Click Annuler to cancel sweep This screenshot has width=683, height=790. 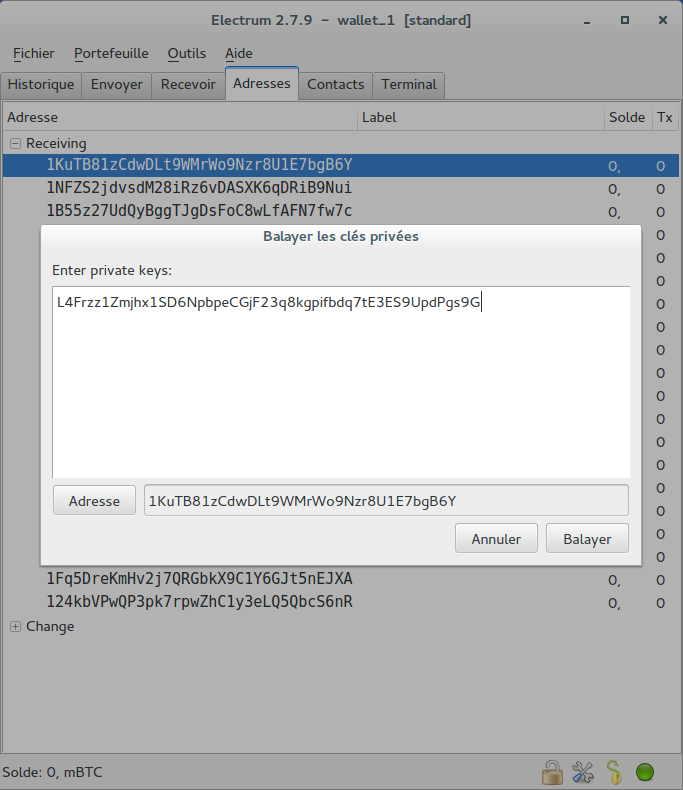tap(496, 539)
